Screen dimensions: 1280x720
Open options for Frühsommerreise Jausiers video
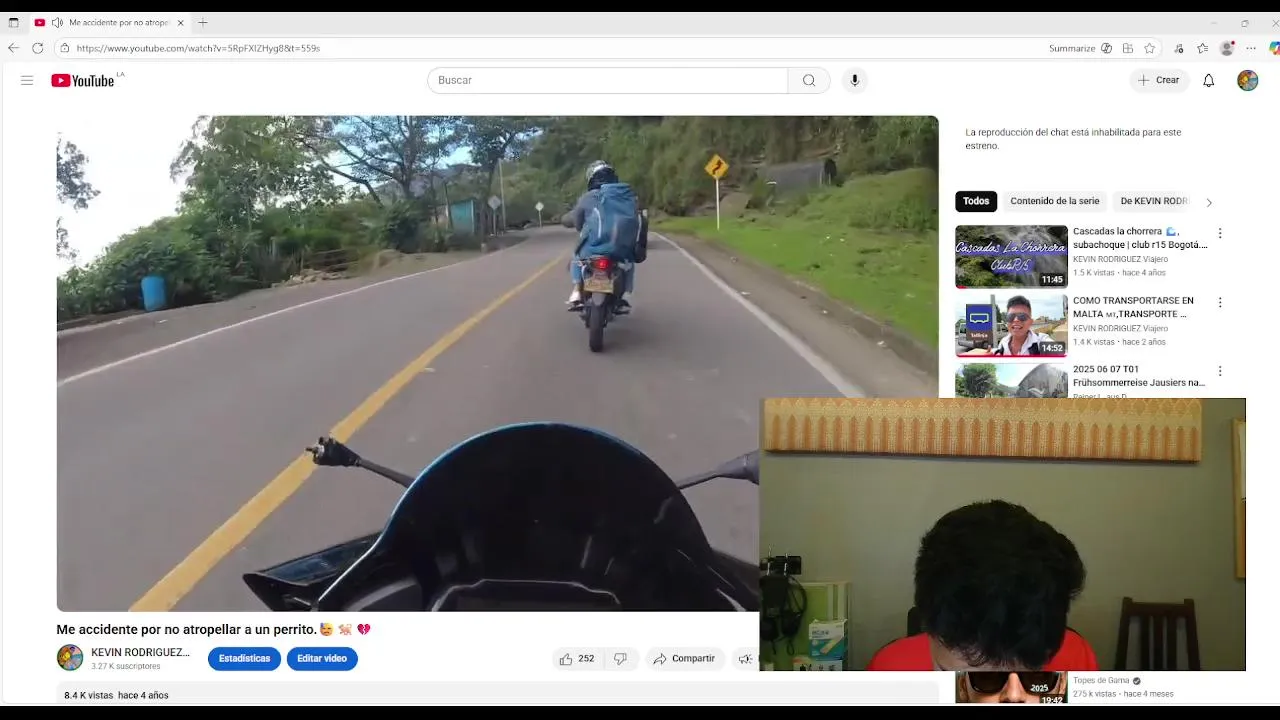tap(1219, 371)
